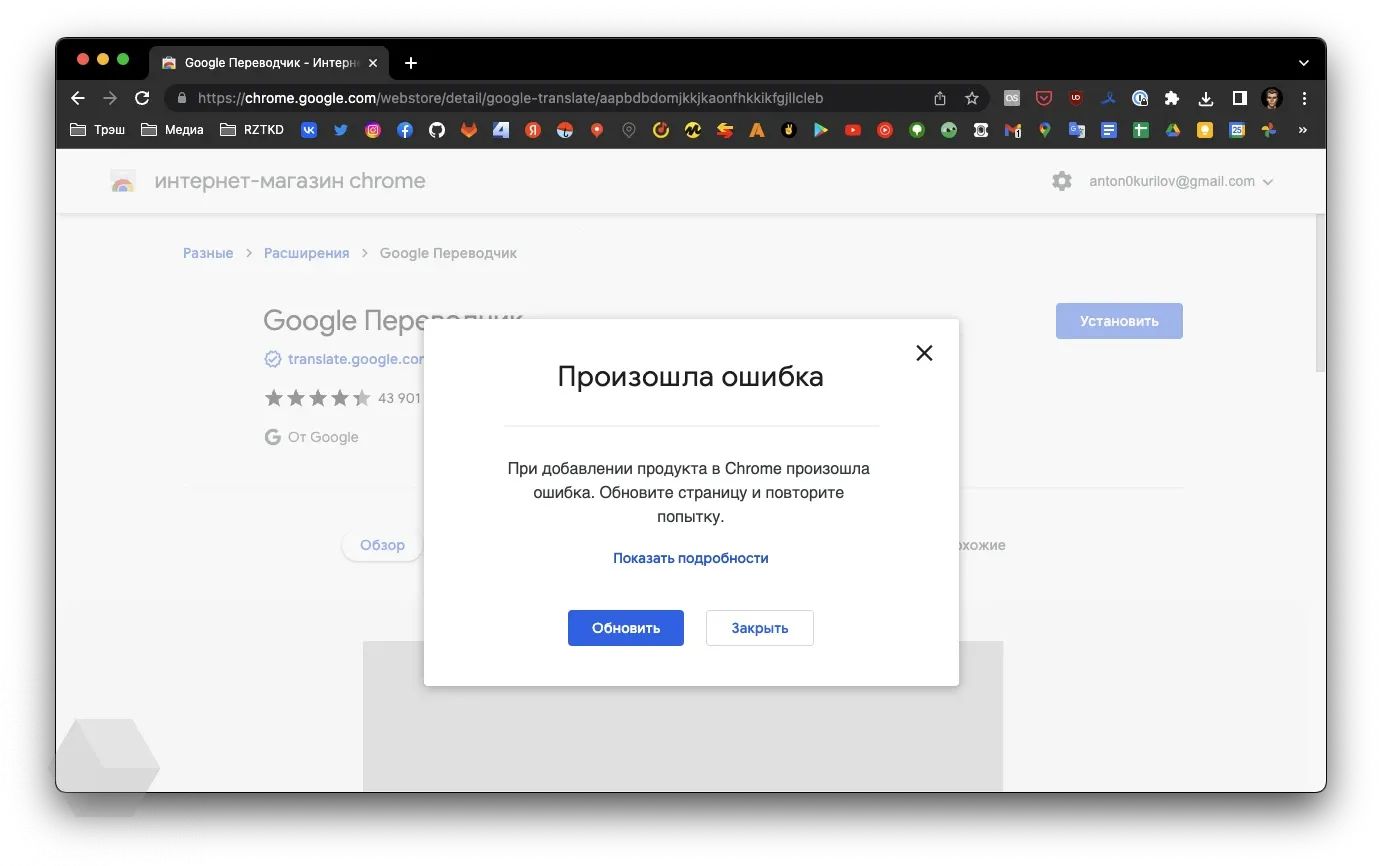Viewport: 1382px width, 866px height.
Task: Open the Facebook bookmark
Action: [x=405, y=130]
